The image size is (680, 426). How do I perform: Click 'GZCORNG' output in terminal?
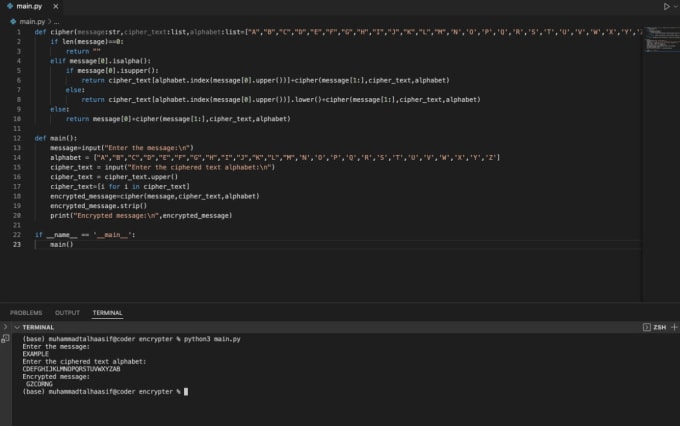(39, 384)
